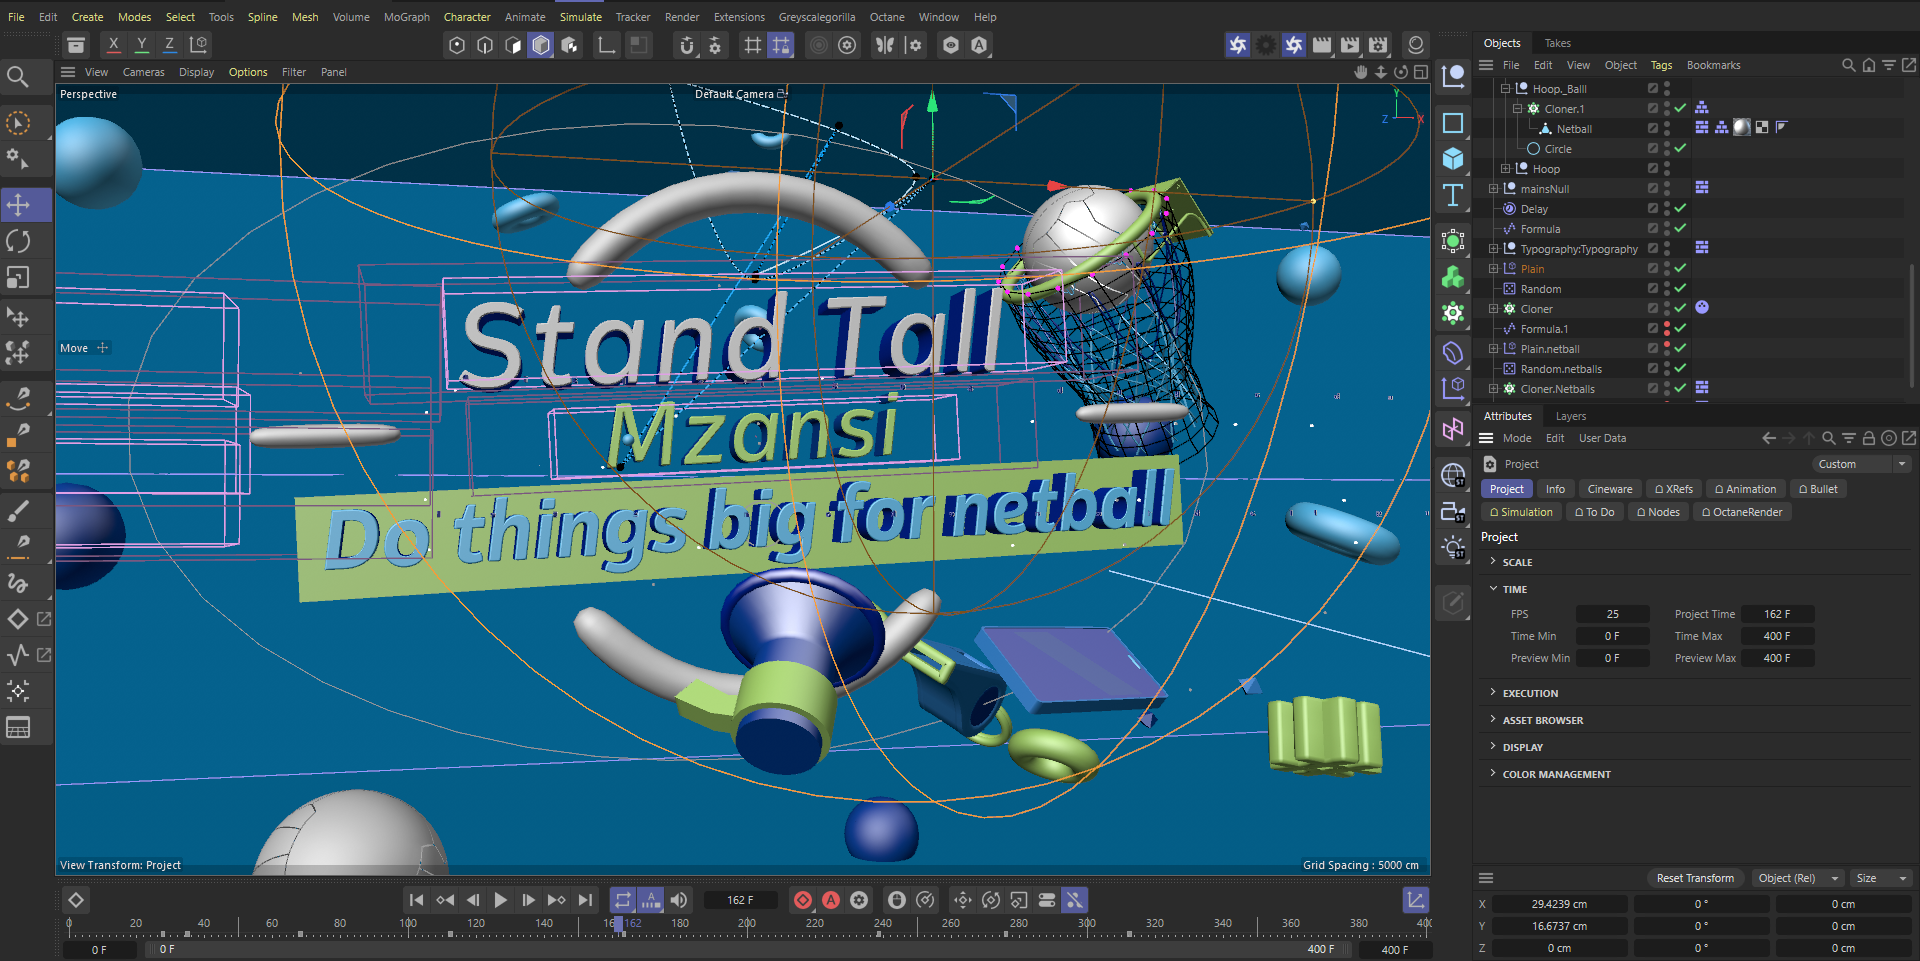Toggle visibility dots for Formula.1
The height and width of the screenshot is (961, 1920).
click(1667, 329)
